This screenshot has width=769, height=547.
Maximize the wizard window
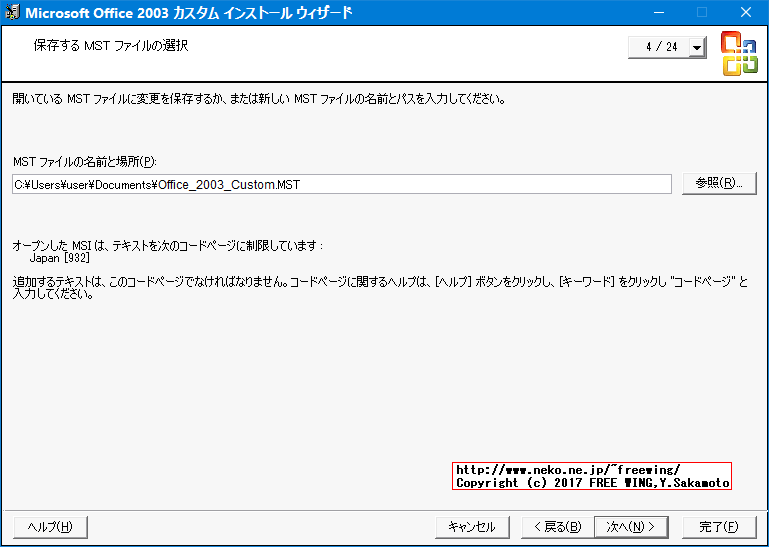(702, 12)
